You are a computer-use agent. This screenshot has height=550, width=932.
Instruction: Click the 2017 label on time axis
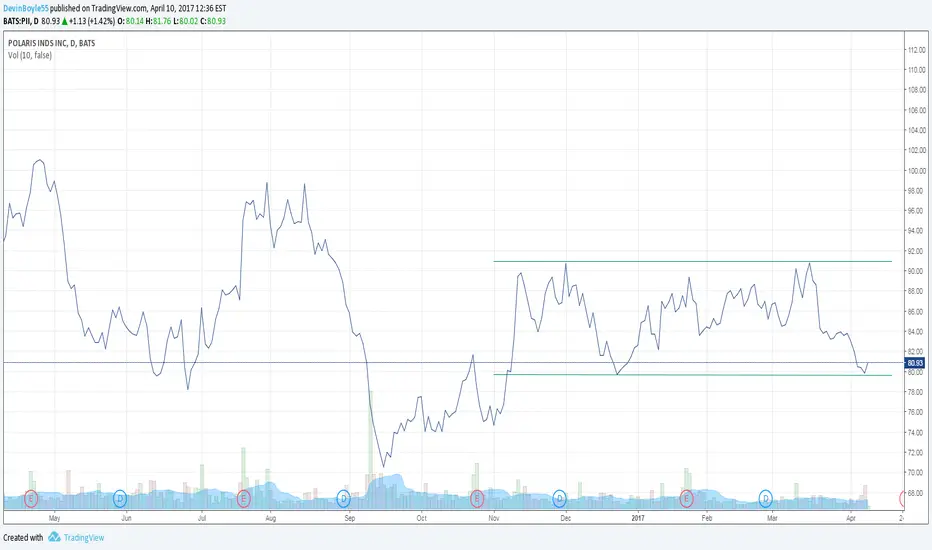pos(638,518)
